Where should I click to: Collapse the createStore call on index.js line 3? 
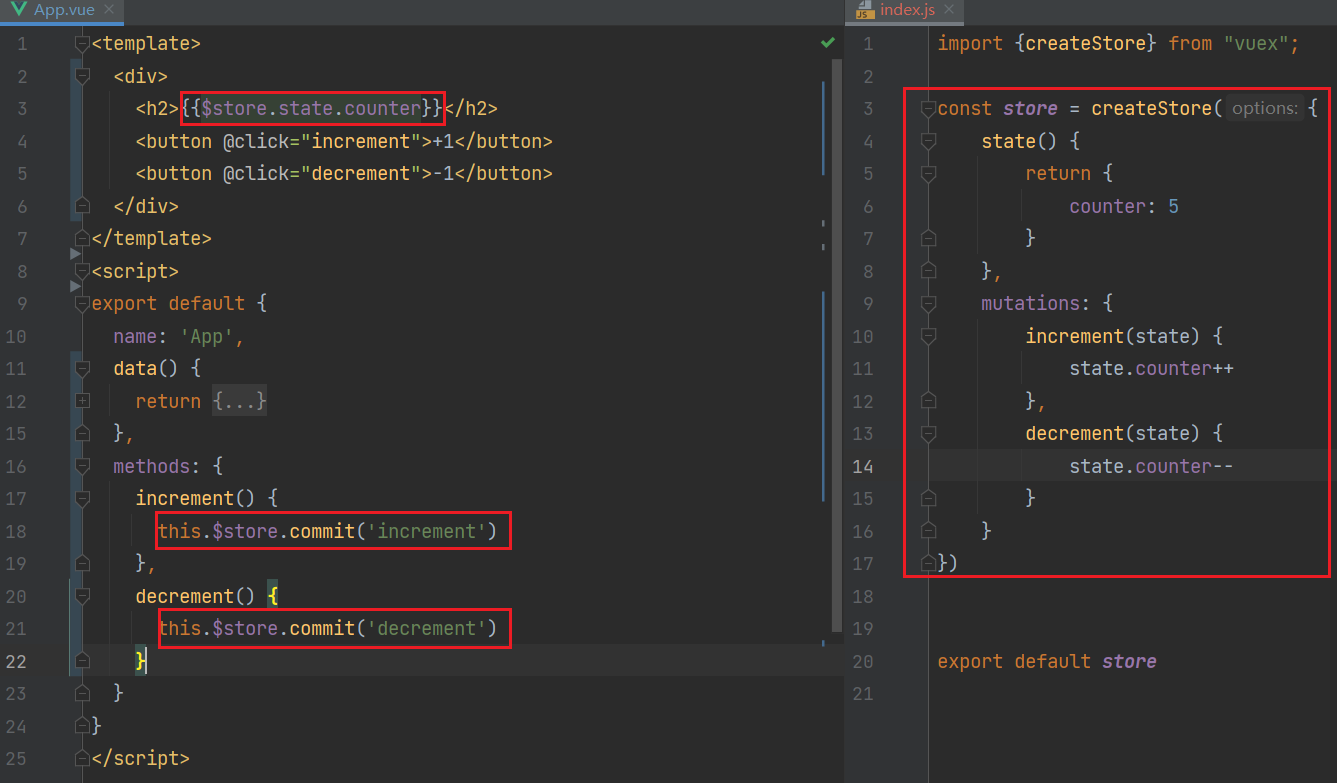[x=928, y=109]
